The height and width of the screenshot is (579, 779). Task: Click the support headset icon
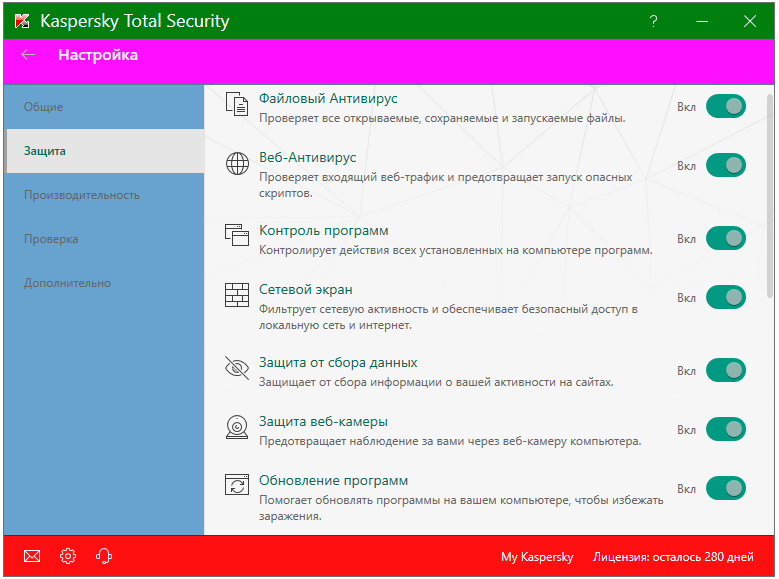pyautogui.click(x=103, y=556)
